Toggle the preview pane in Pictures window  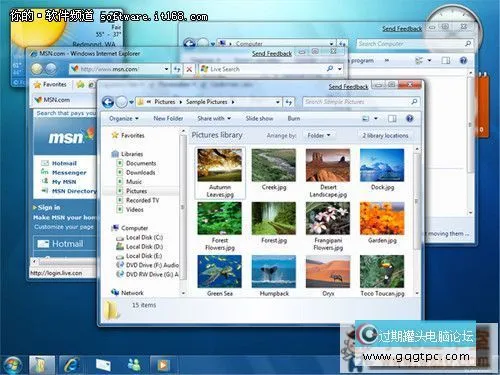[392, 119]
